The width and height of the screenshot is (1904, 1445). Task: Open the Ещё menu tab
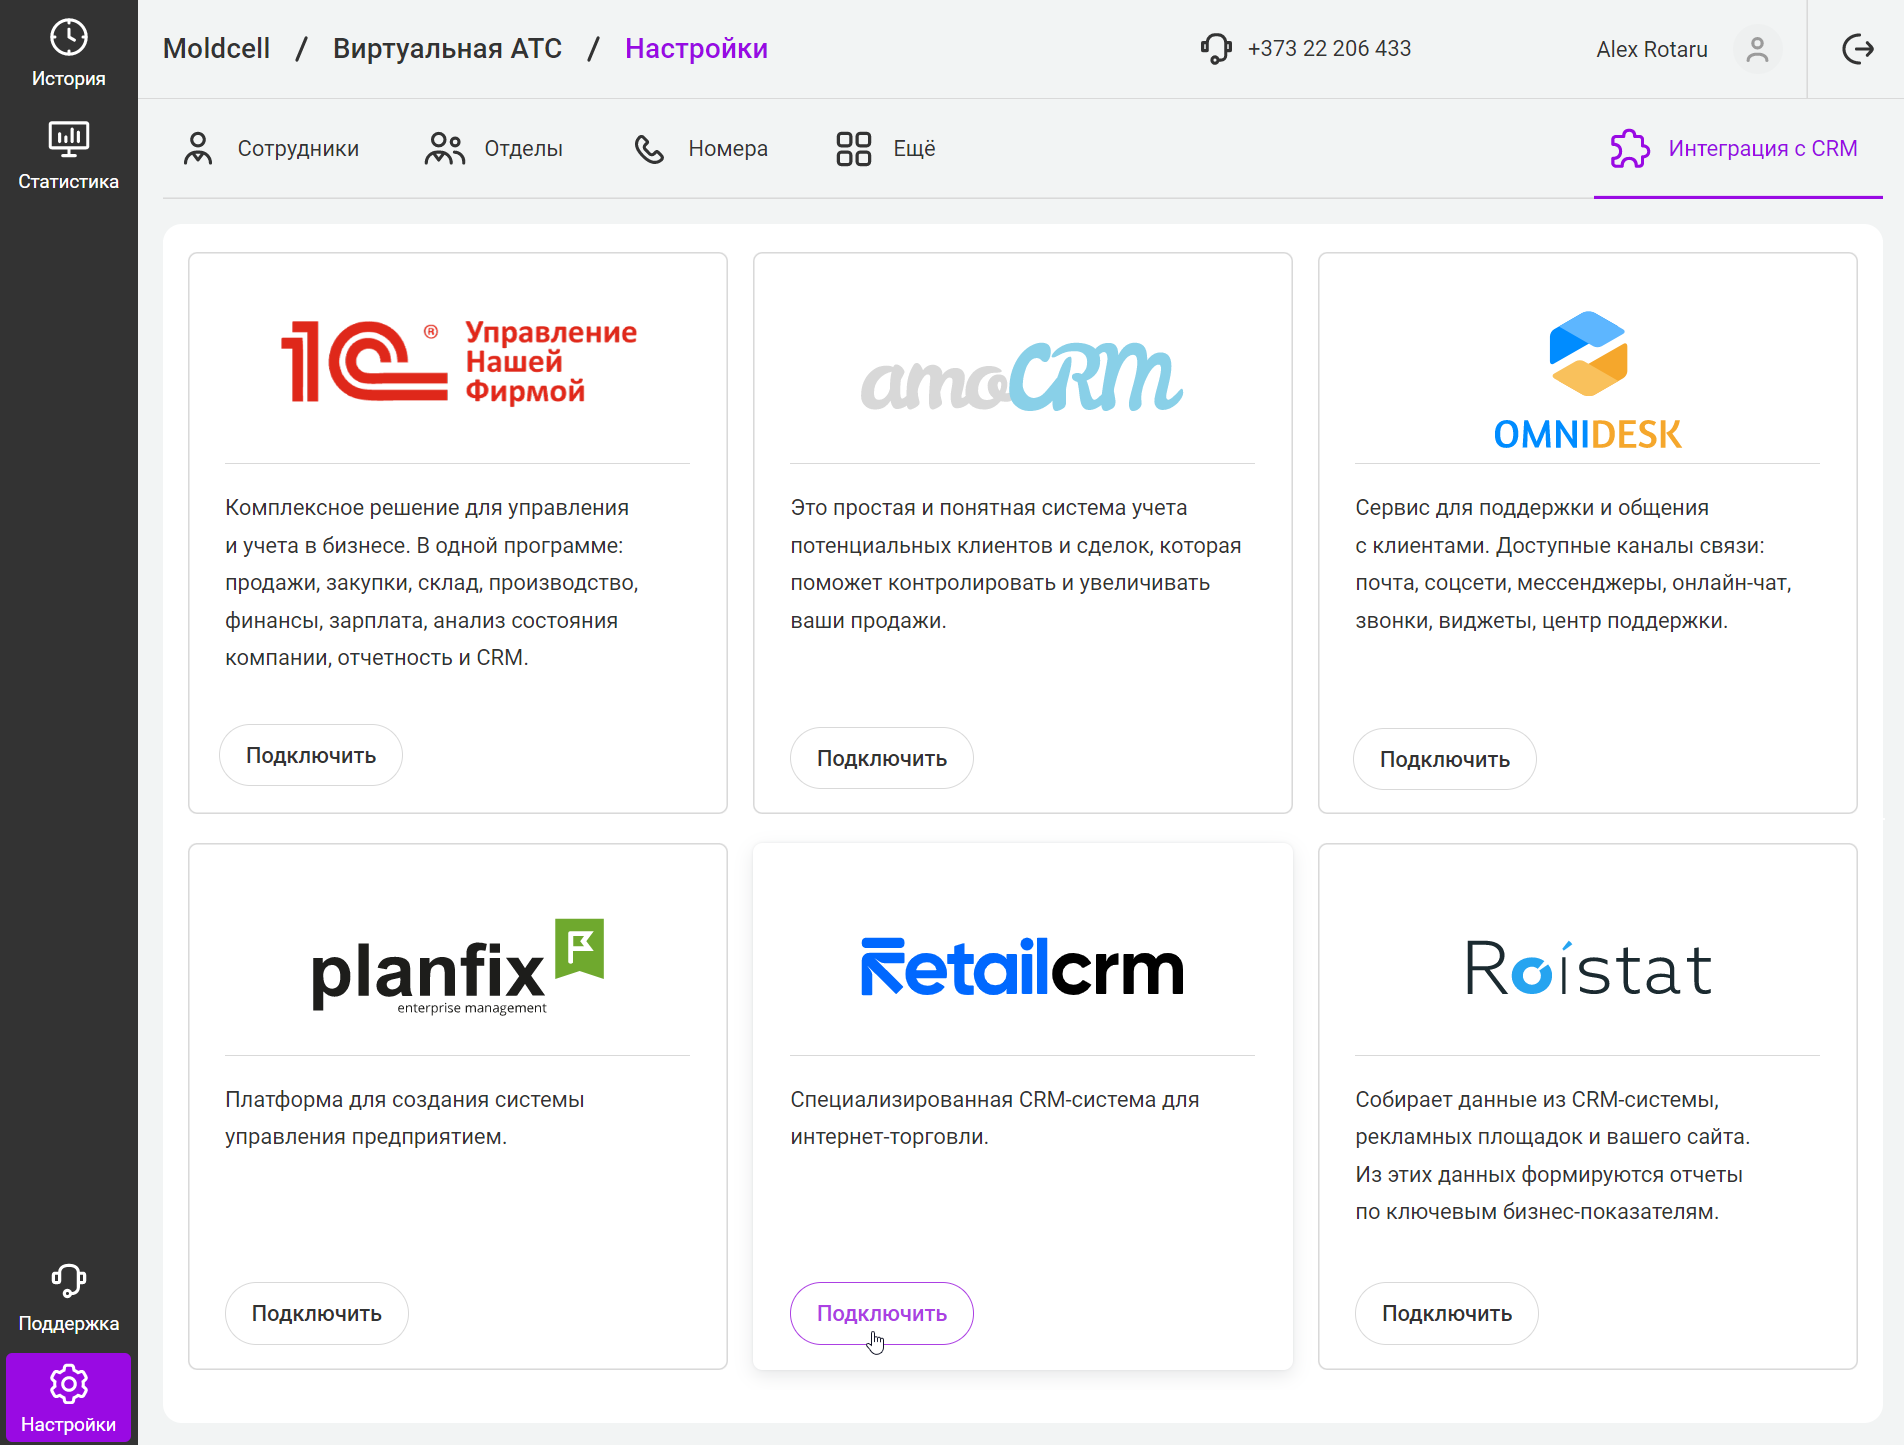(x=886, y=149)
